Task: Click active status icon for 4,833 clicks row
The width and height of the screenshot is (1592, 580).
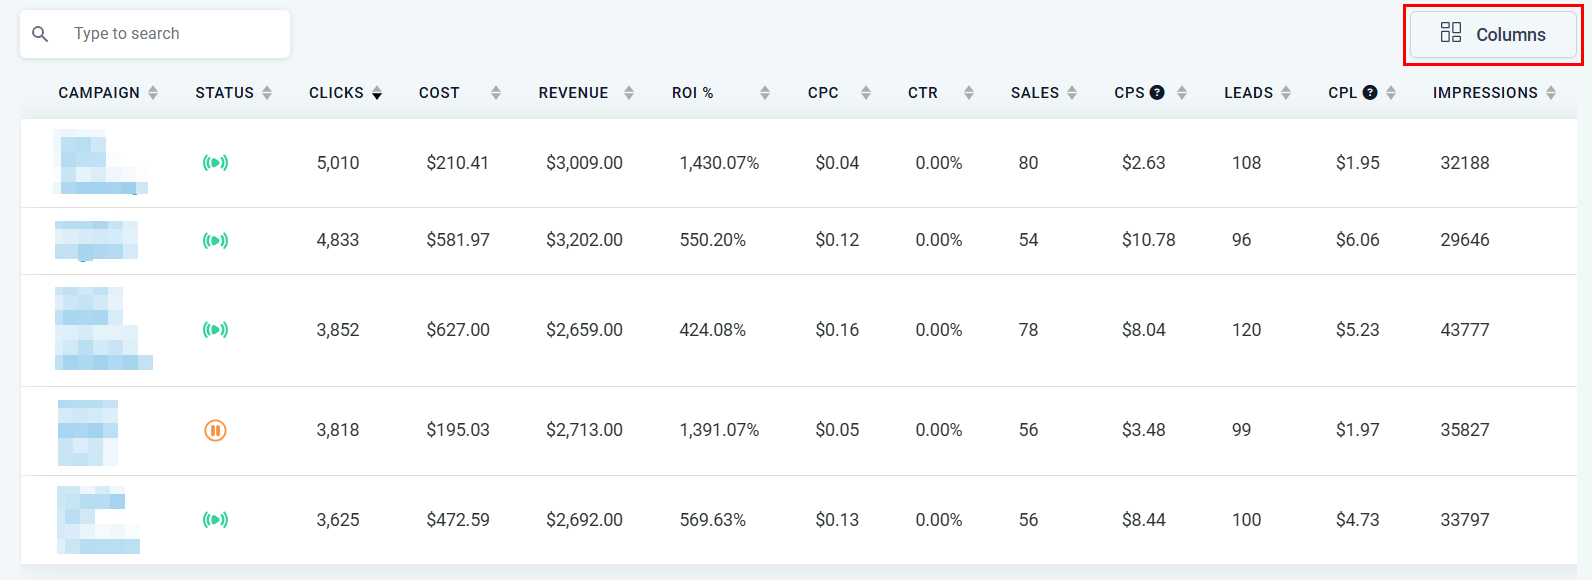Action: (215, 241)
